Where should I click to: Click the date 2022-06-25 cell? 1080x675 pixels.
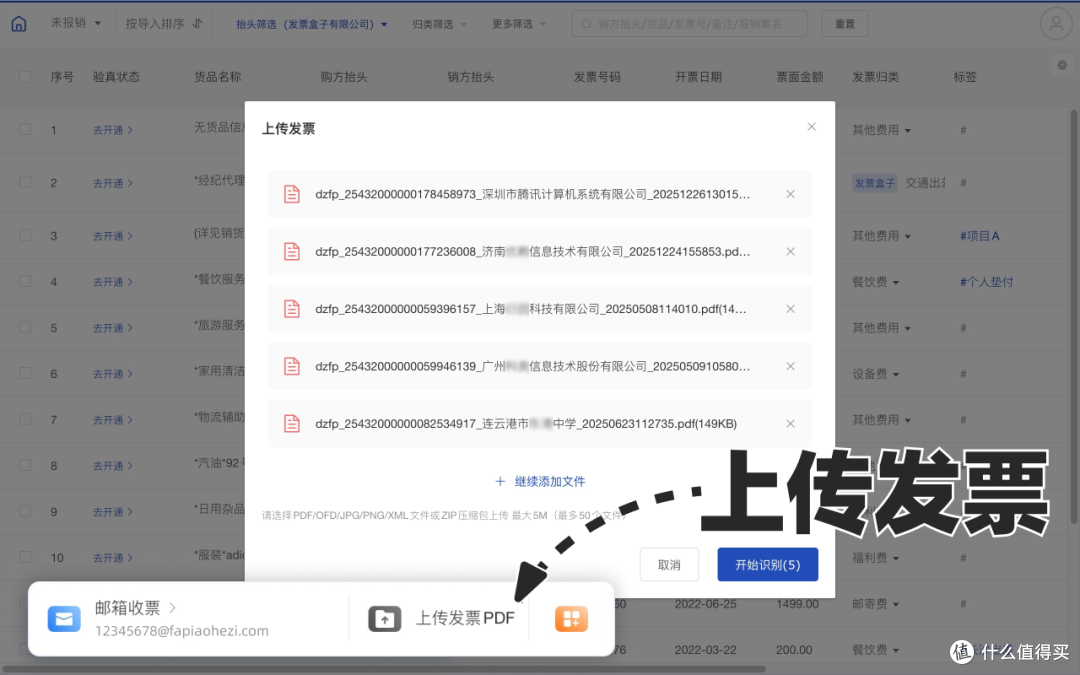[705, 604]
